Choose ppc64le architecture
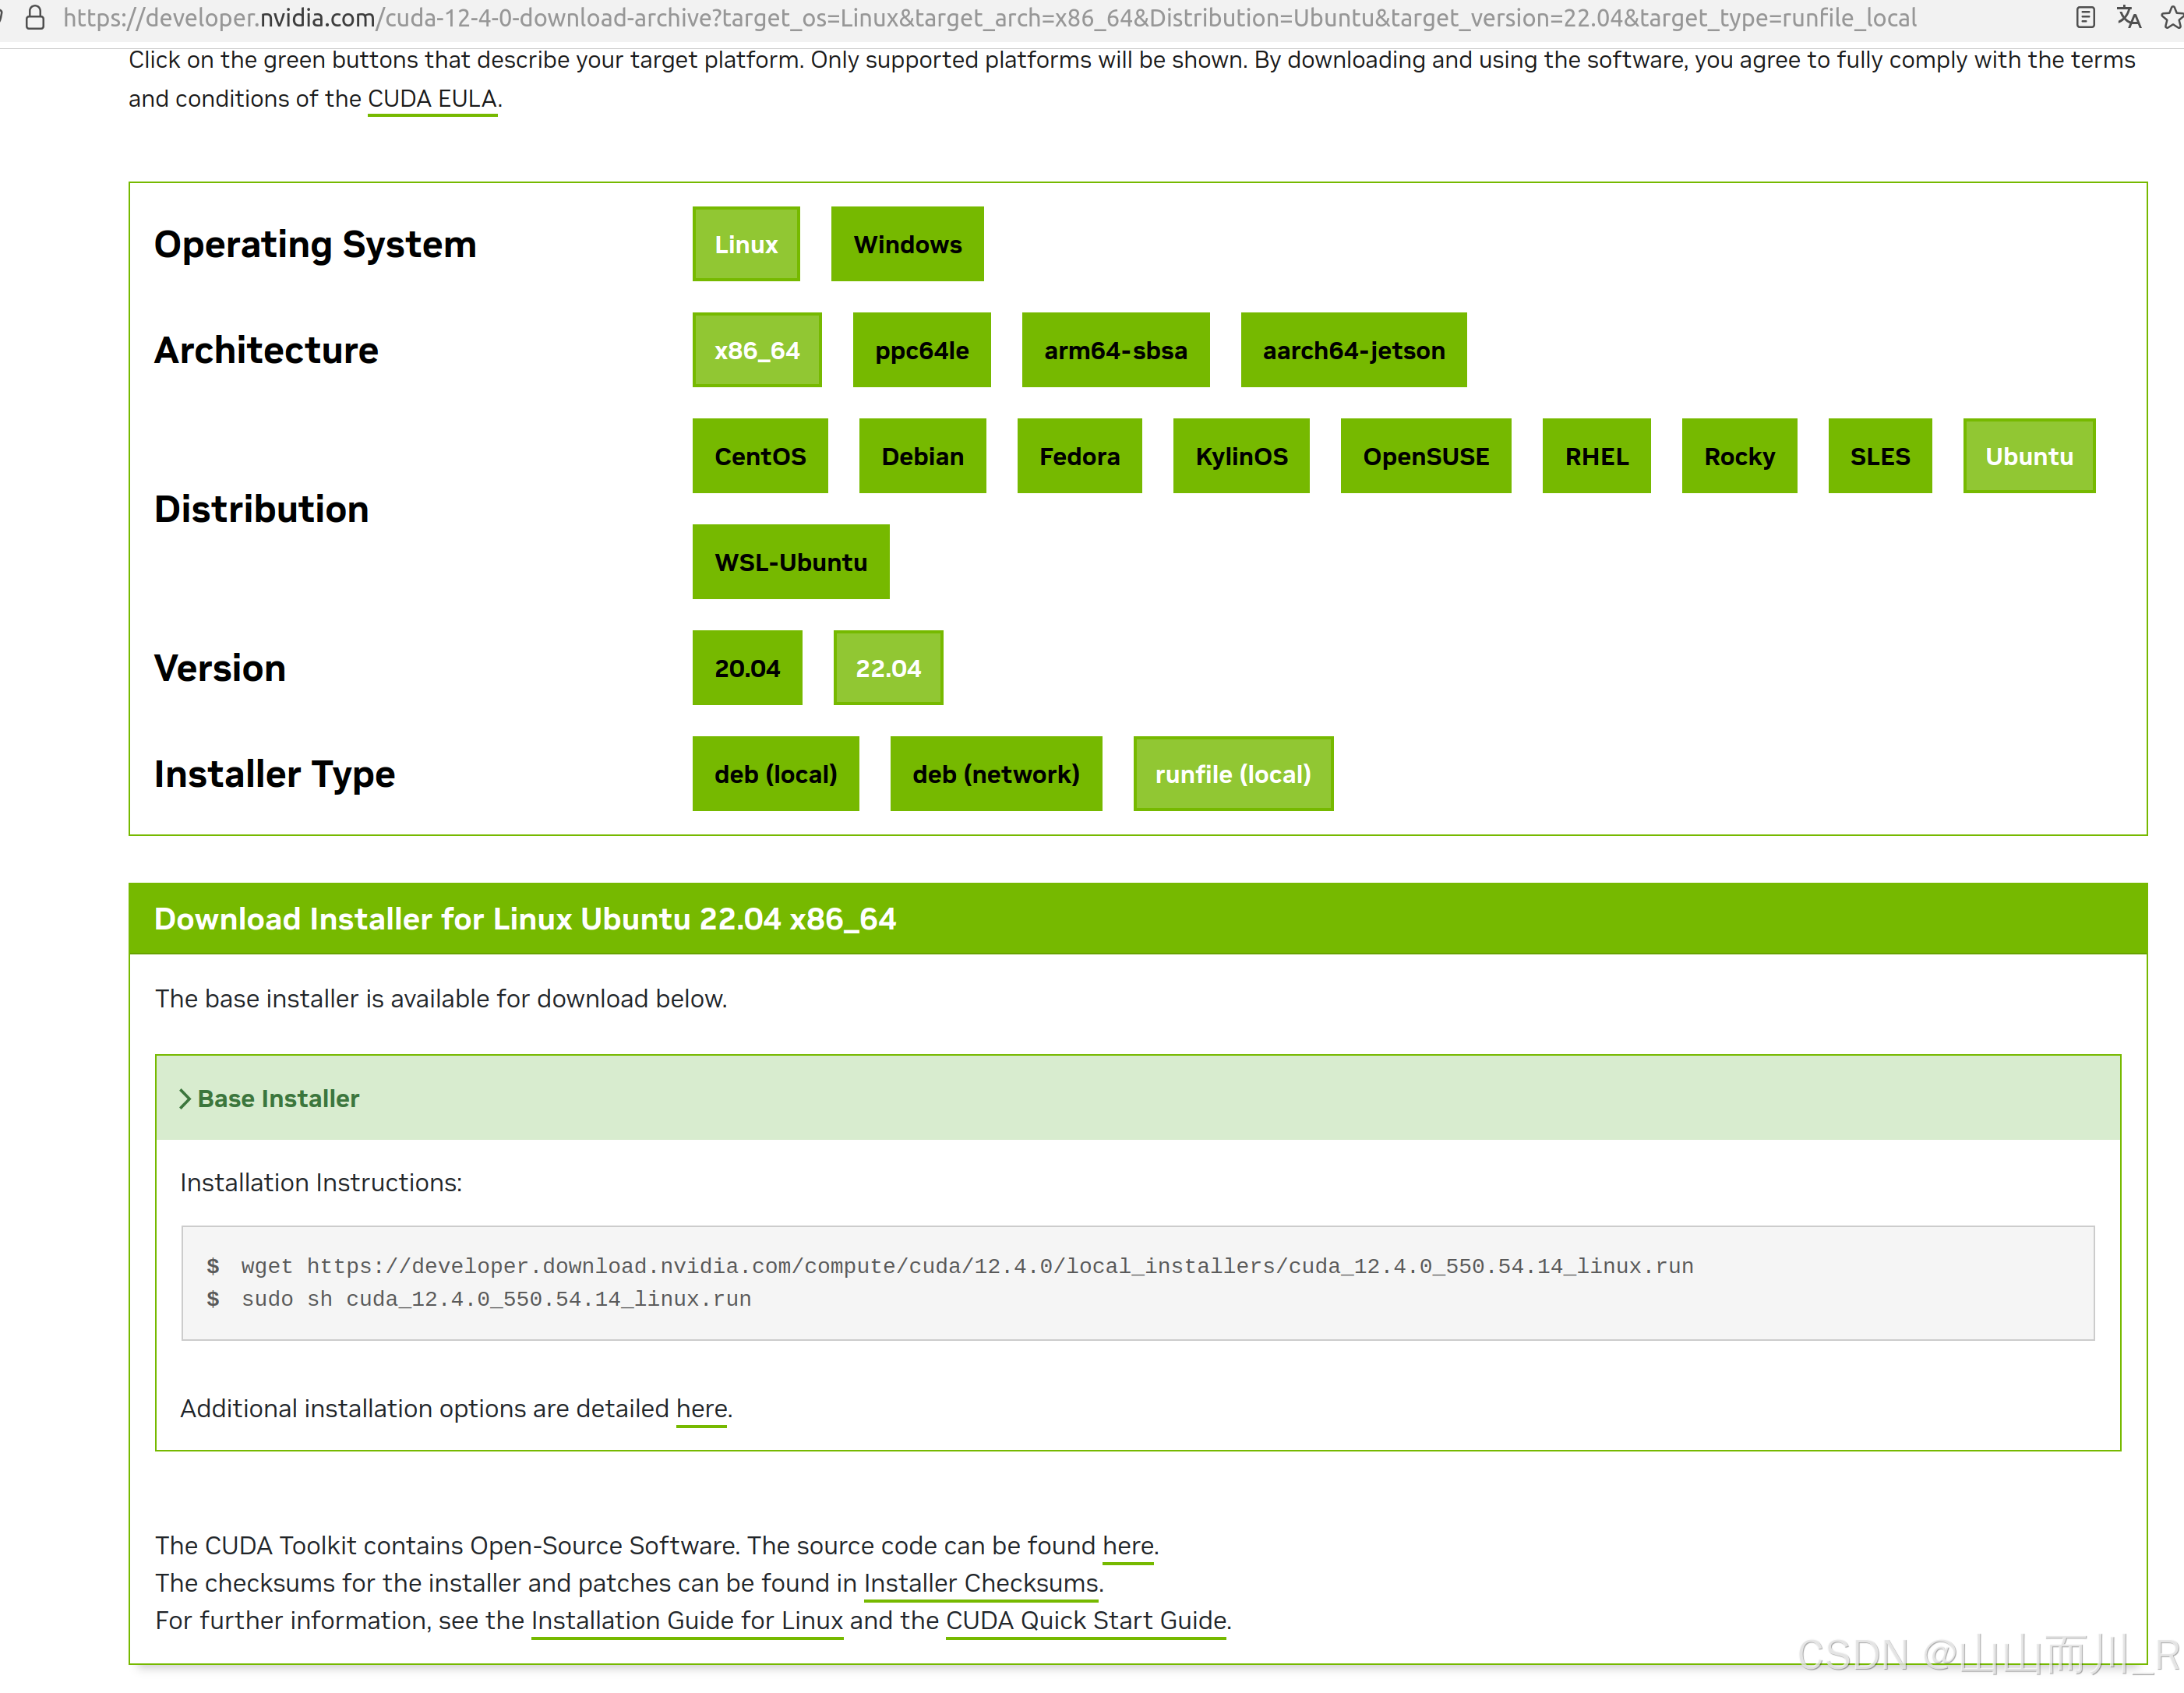This screenshot has width=2184, height=1693. 921,350
